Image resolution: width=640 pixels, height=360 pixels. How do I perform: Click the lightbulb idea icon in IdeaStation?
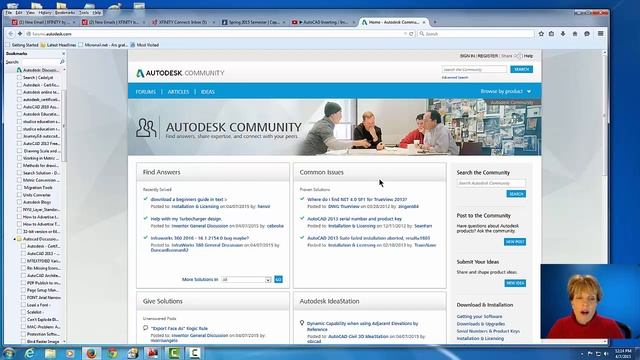coord(302,323)
